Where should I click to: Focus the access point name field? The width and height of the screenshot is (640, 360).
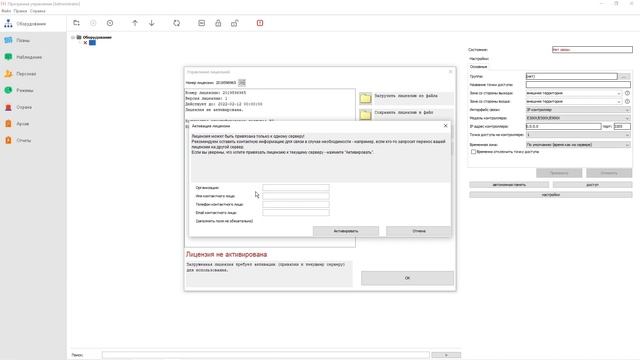(578, 84)
